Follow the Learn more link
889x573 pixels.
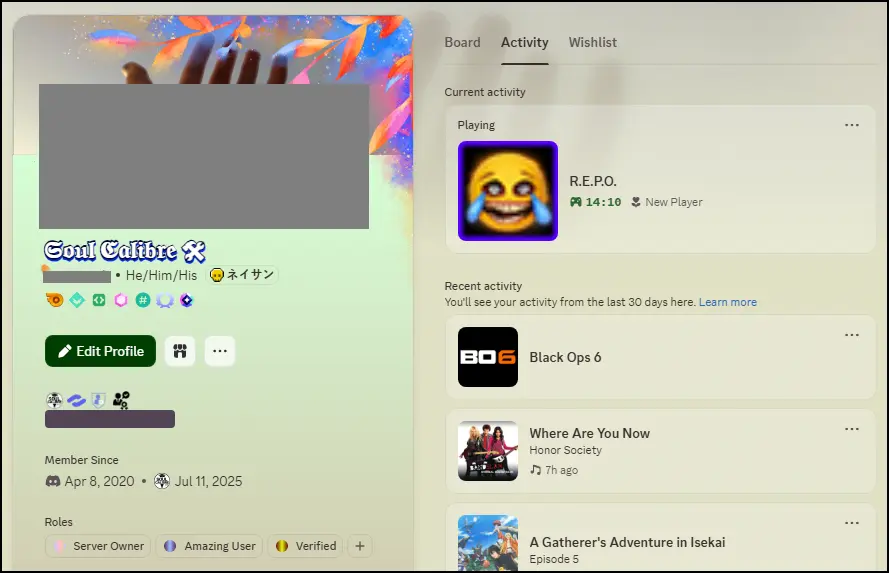pyautogui.click(x=727, y=302)
